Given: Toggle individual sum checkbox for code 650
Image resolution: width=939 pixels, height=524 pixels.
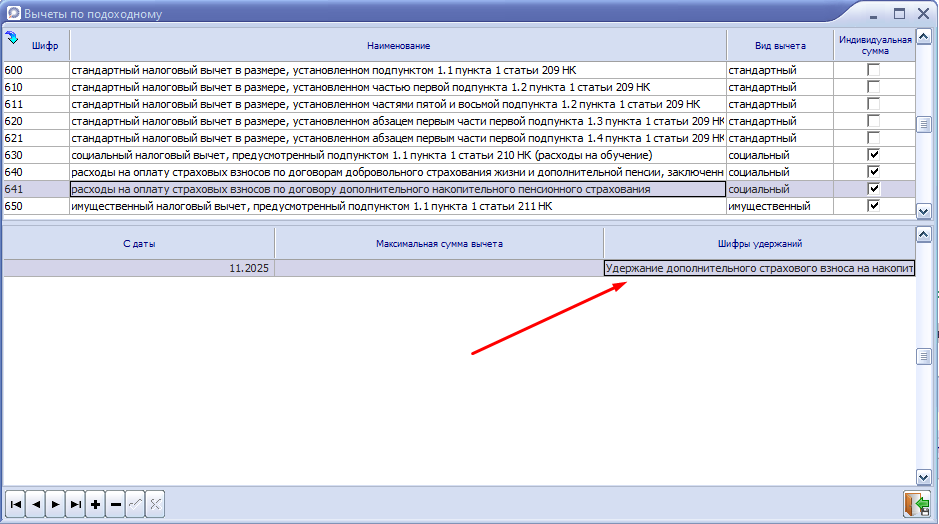Looking at the screenshot, I should coord(873,206).
